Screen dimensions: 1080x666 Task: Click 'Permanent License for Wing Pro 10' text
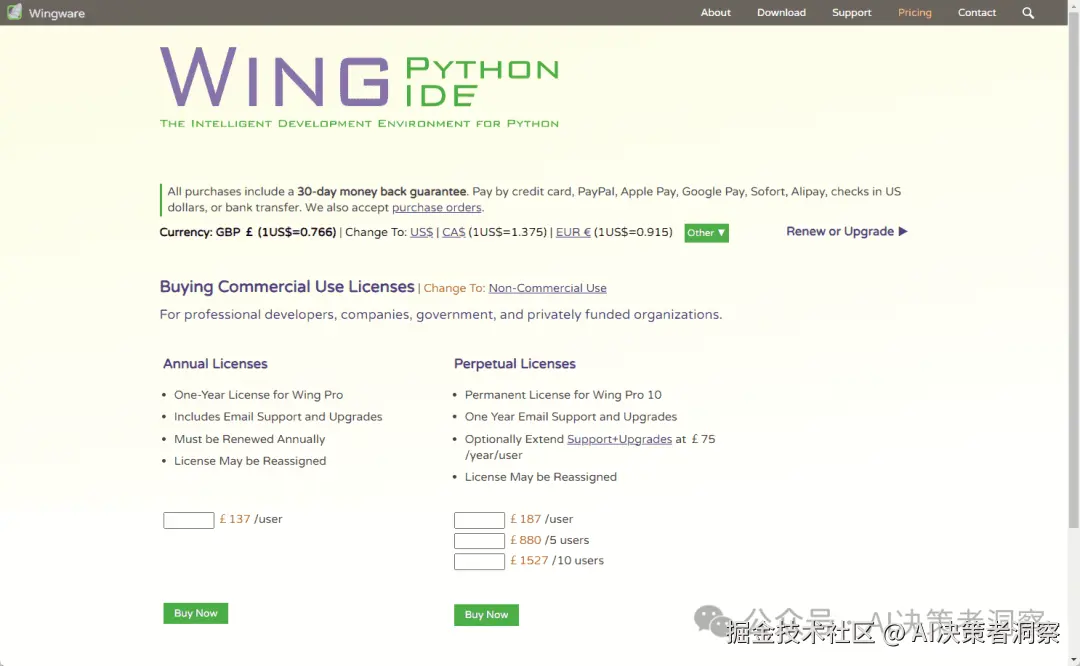click(563, 395)
